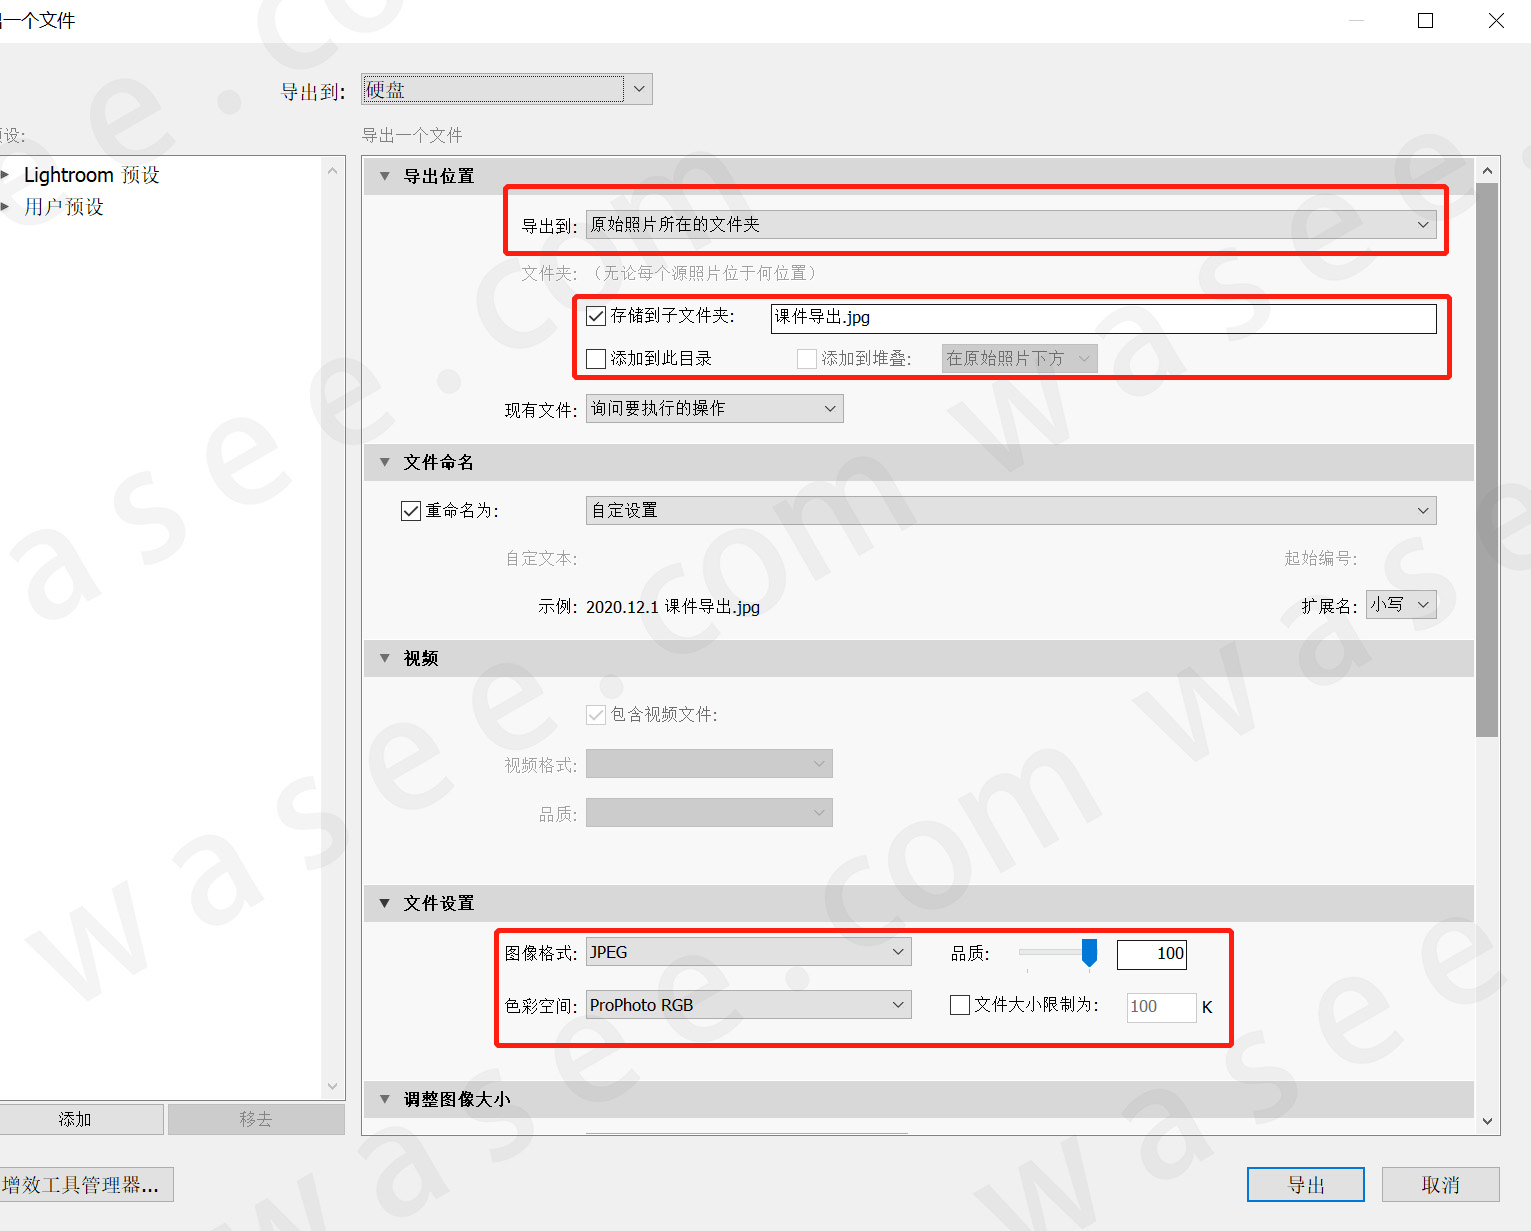Click the settings panel scroll down arrow
Screen dimensions: 1531x1231
[x=1487, y=1122]
